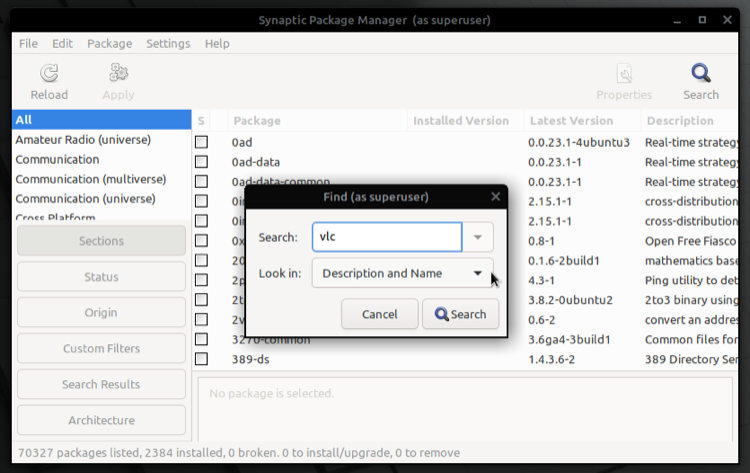Screen dimensions: 750x473
Task: Maximize the Synaptic window
Action: click(702, 20)
